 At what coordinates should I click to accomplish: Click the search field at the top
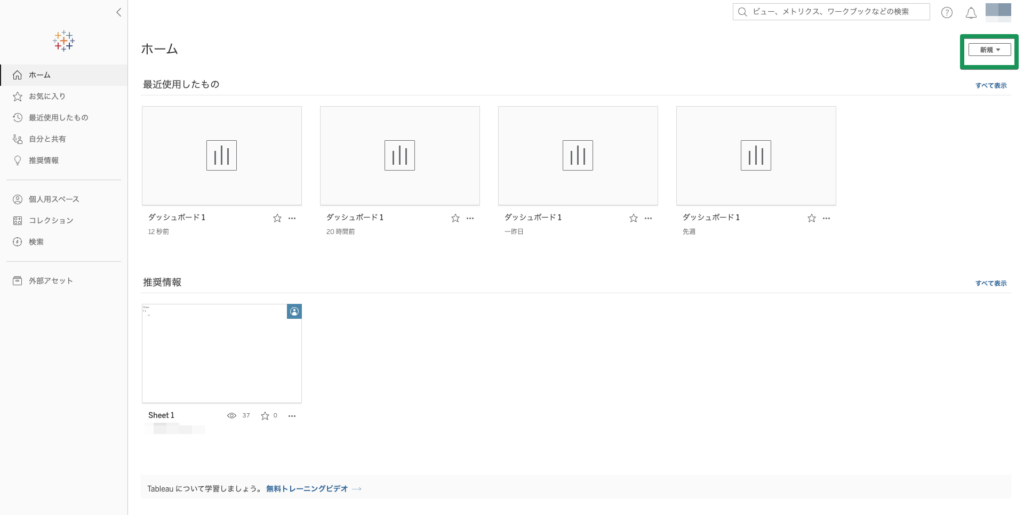(831, 12)
